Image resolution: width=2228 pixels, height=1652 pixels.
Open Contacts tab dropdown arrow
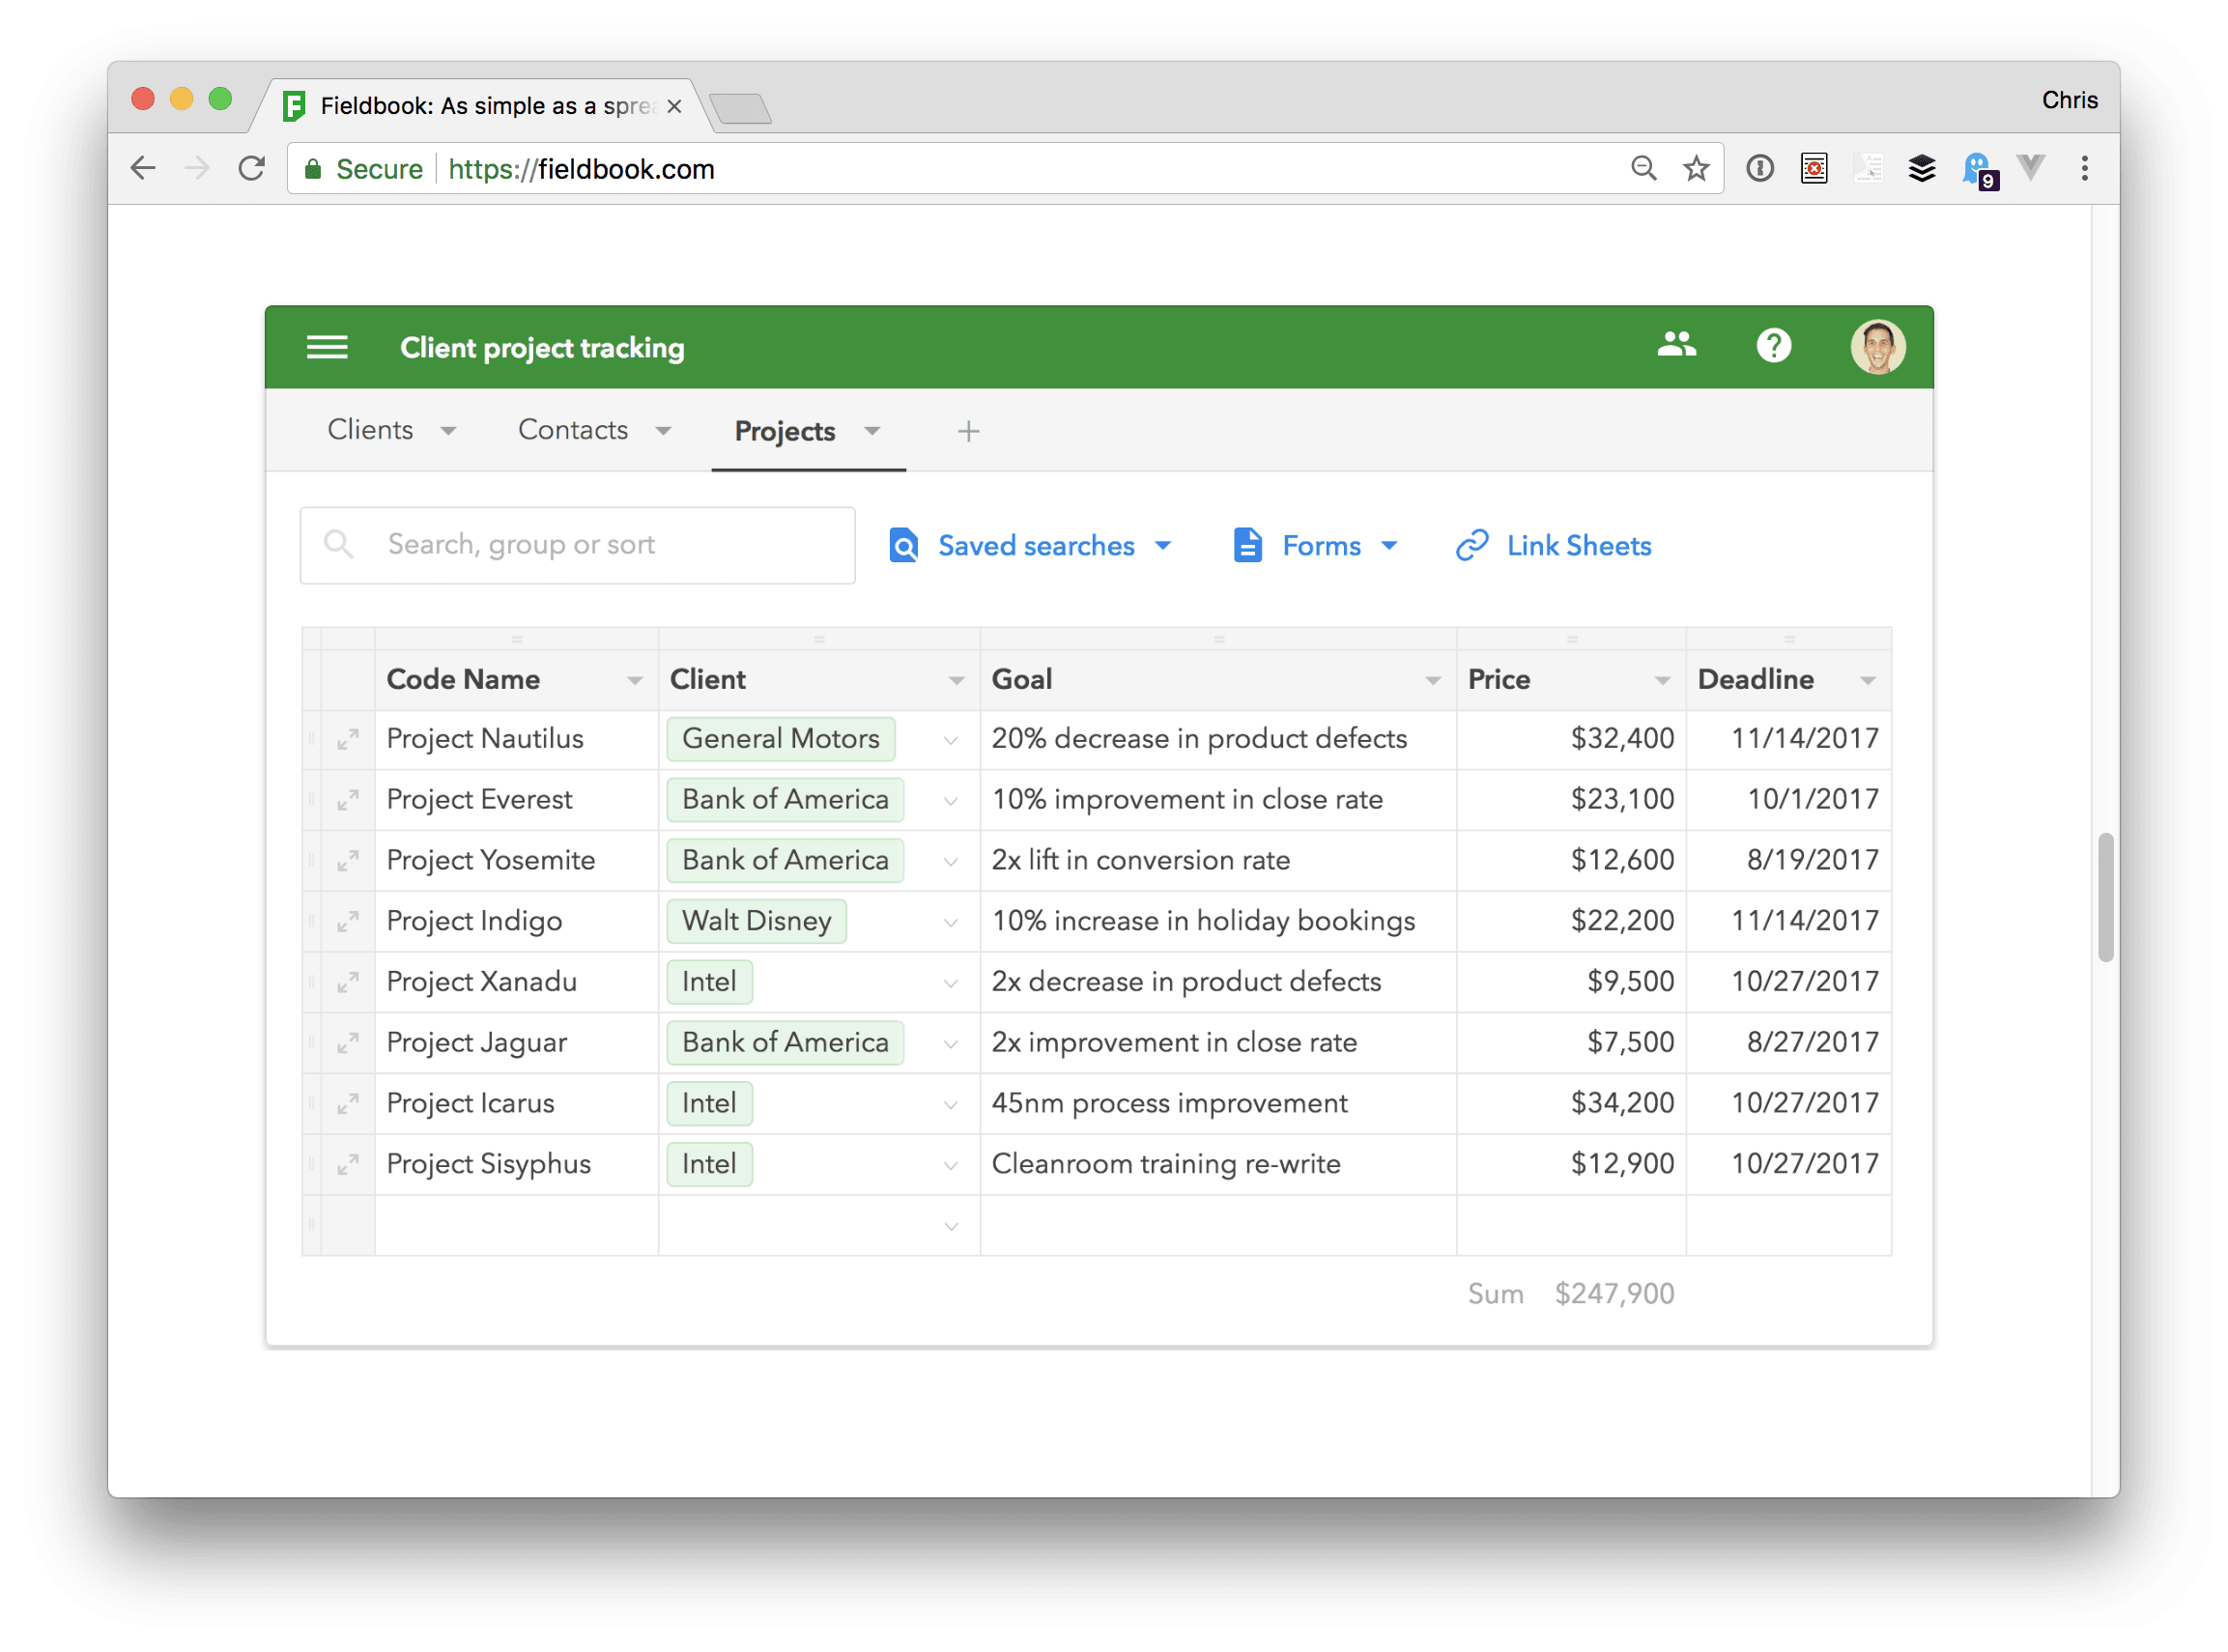point(663,431)
